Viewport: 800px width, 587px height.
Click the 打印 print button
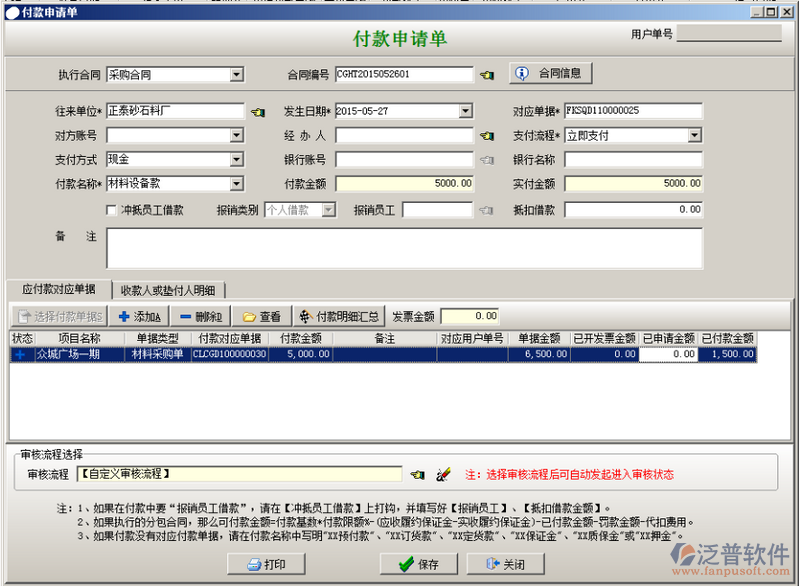[265, 564]
